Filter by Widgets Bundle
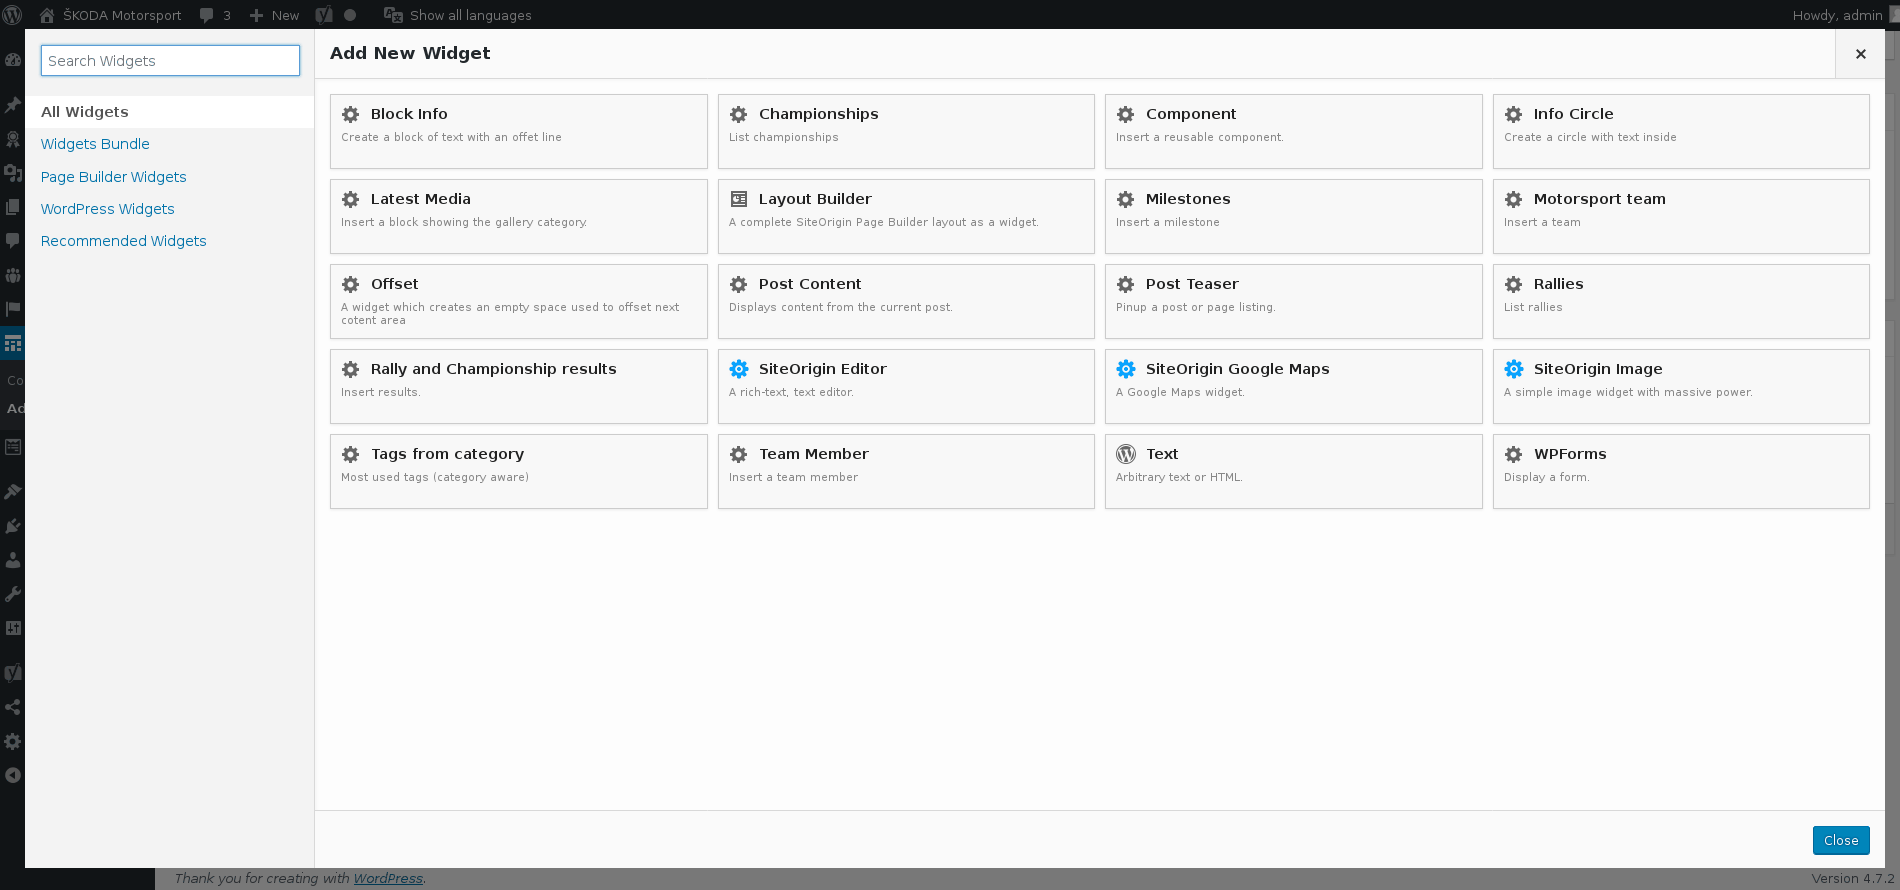 pyautogui.click(x=95, y=144)
